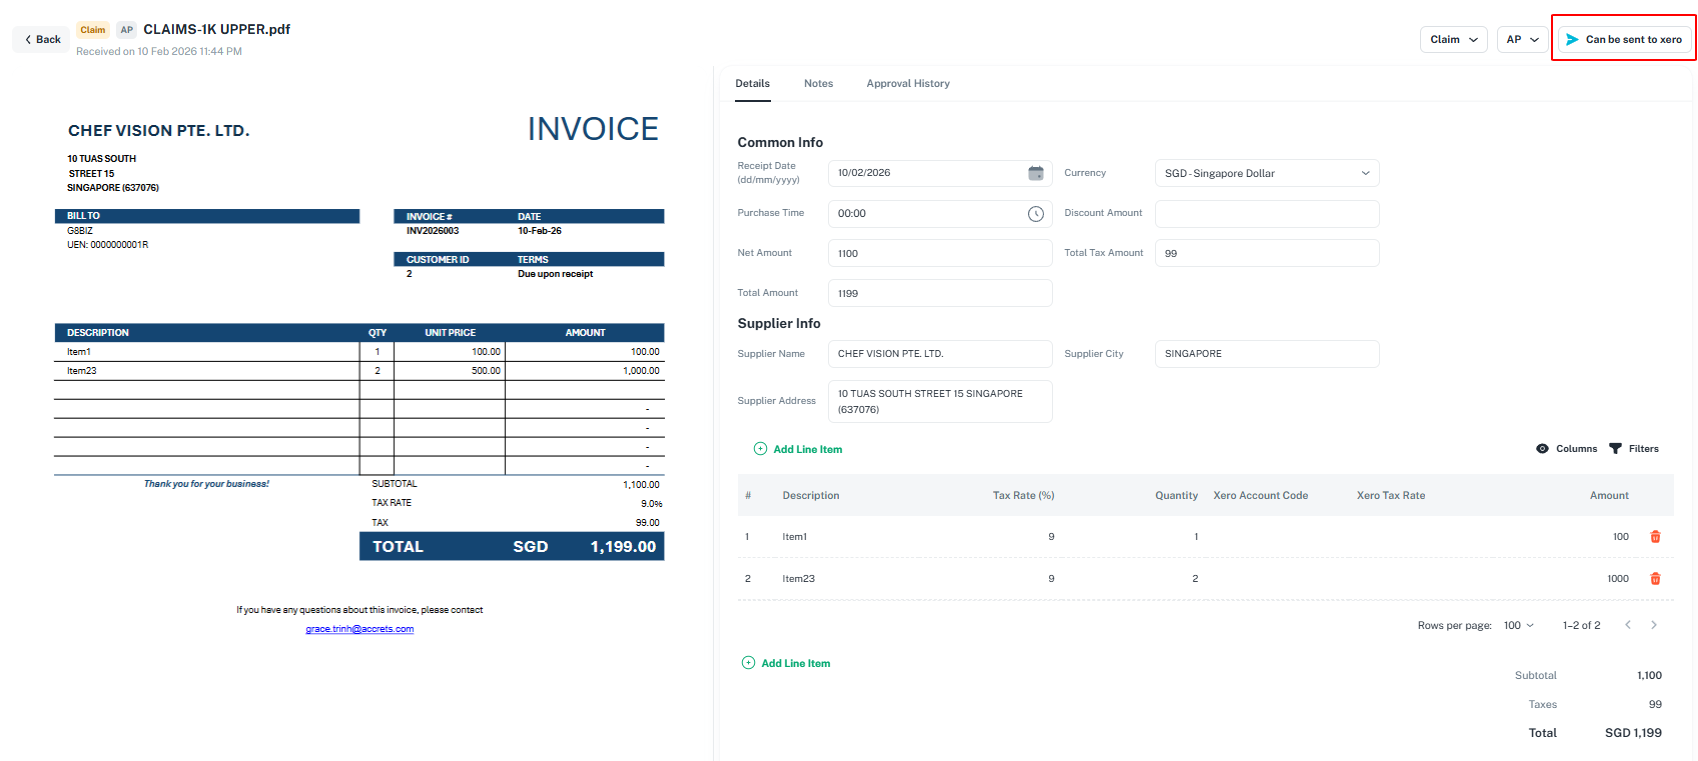Switch to the Notes tab
The image size is (1698, 761).
pos(818,84)
